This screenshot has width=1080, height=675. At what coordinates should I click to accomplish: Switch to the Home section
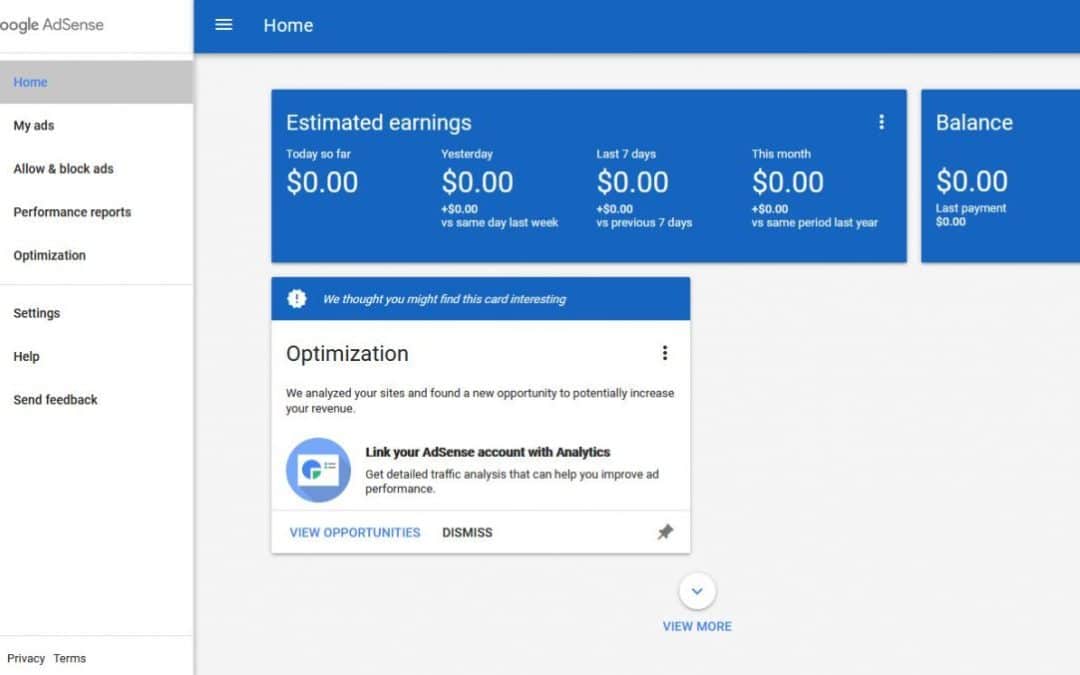[x=30, y=81]
